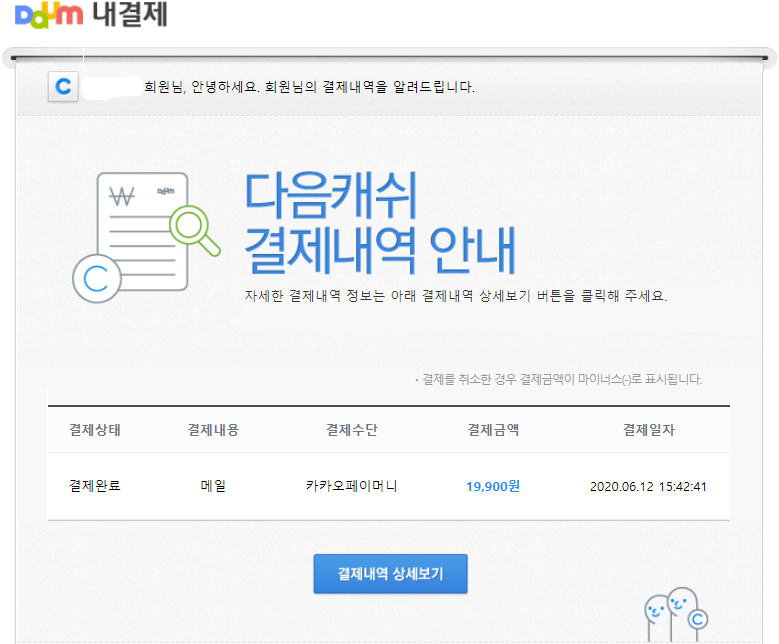Click the green magnifying glass icon
Viewport: 779px width, 644px height.
(194, 230)
